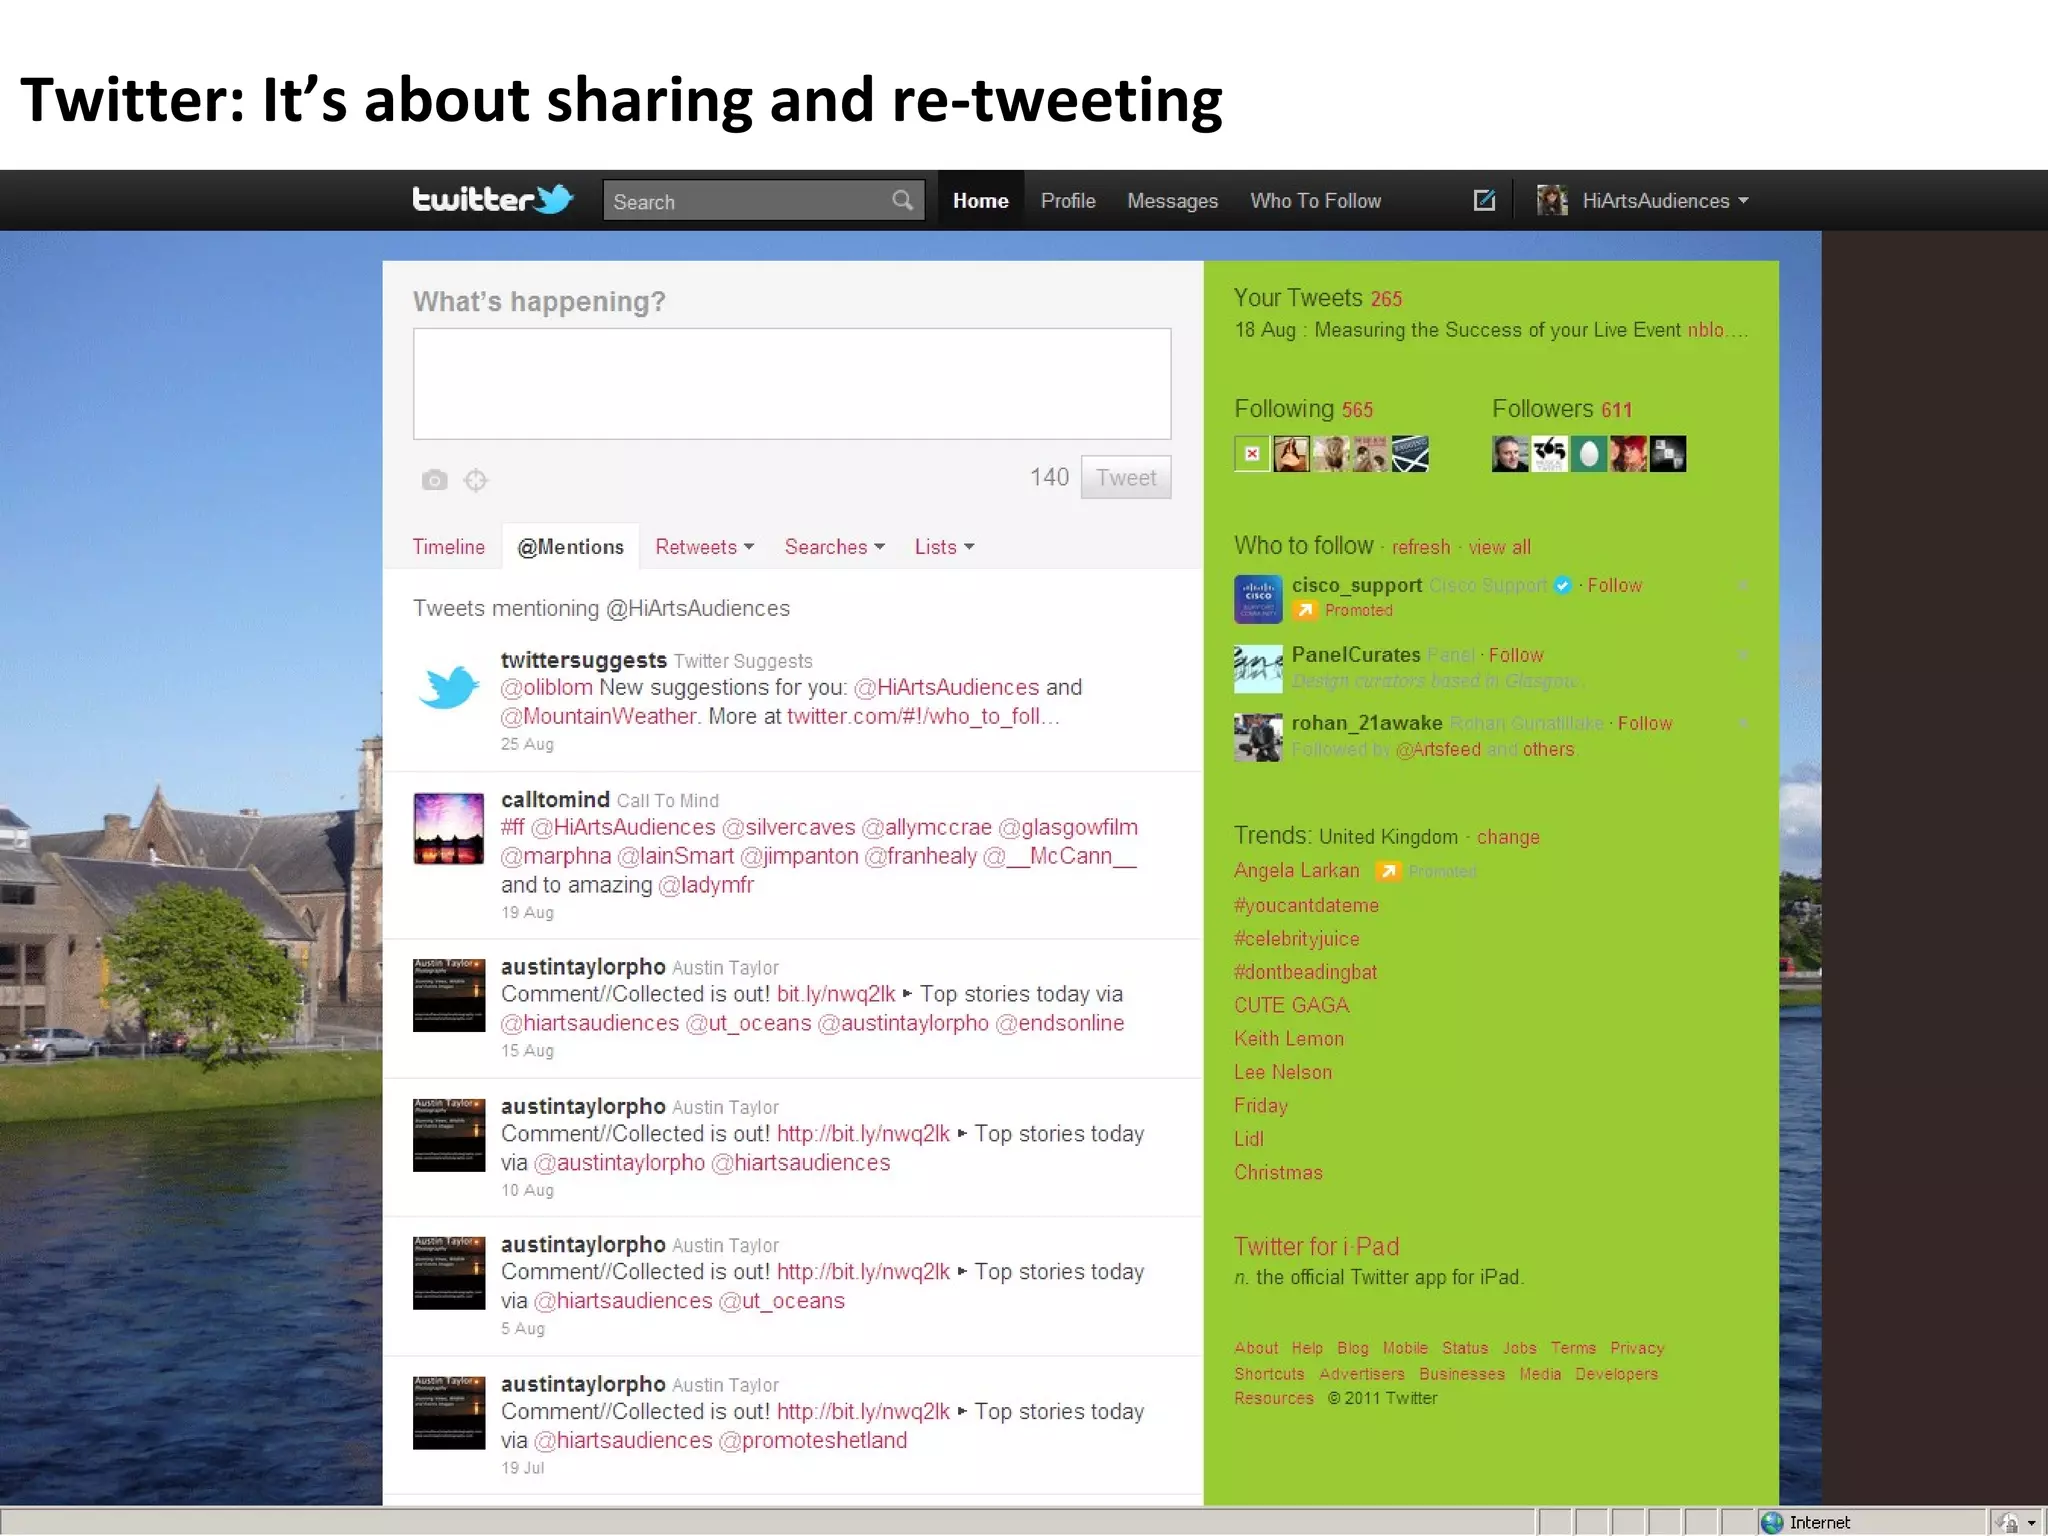Image resolution: width=2048 pixels, height=1536 pixels.
Task: Click austintaylorpho avatar on 19 Jul tweet
Action: [x=449, y=1413]
